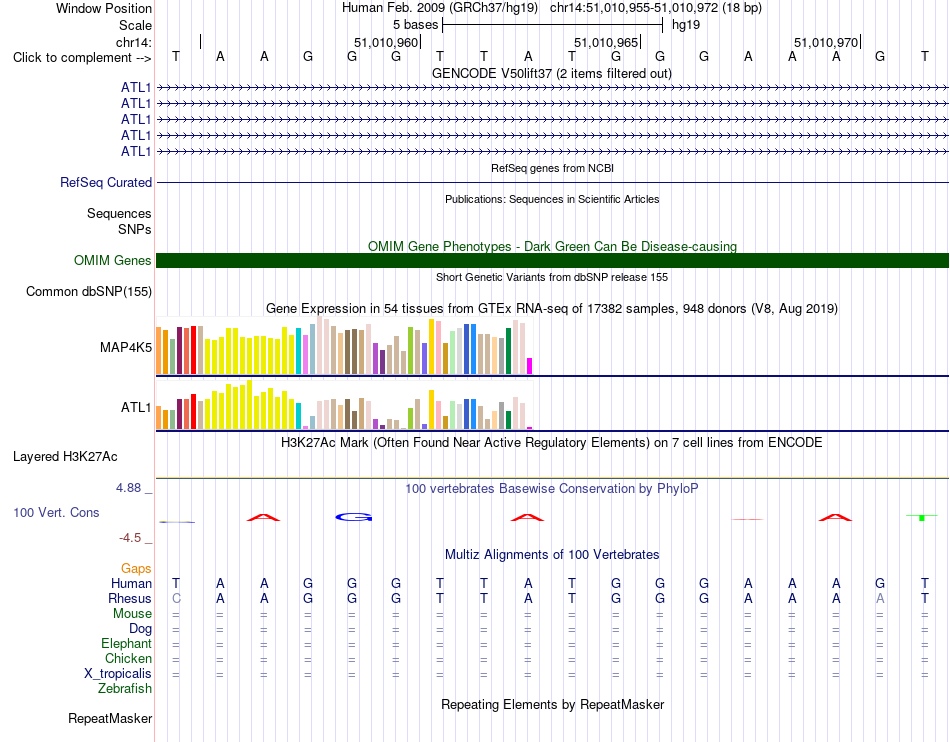Click the Sequences publications label
Viewport: 950px width, 742px height.
[x=119, y=213]
